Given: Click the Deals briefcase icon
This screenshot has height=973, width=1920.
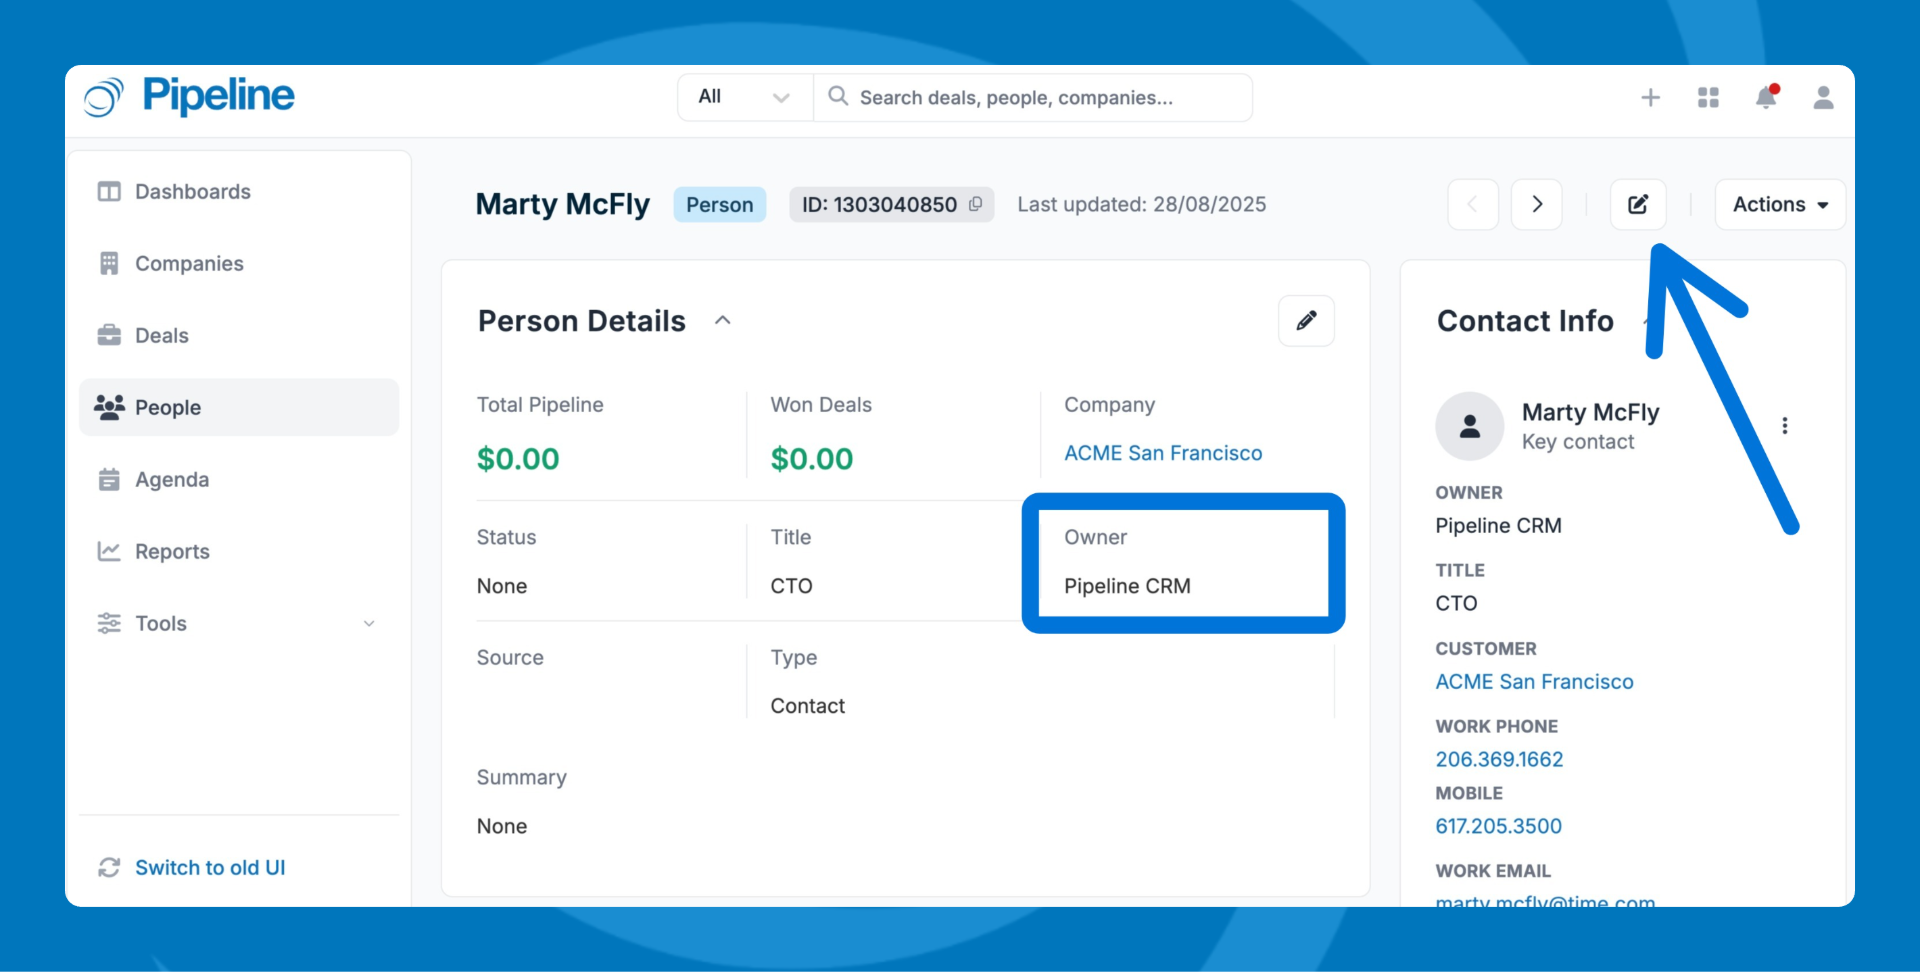Looking at the screenshot, I should (x=109, y=335).
